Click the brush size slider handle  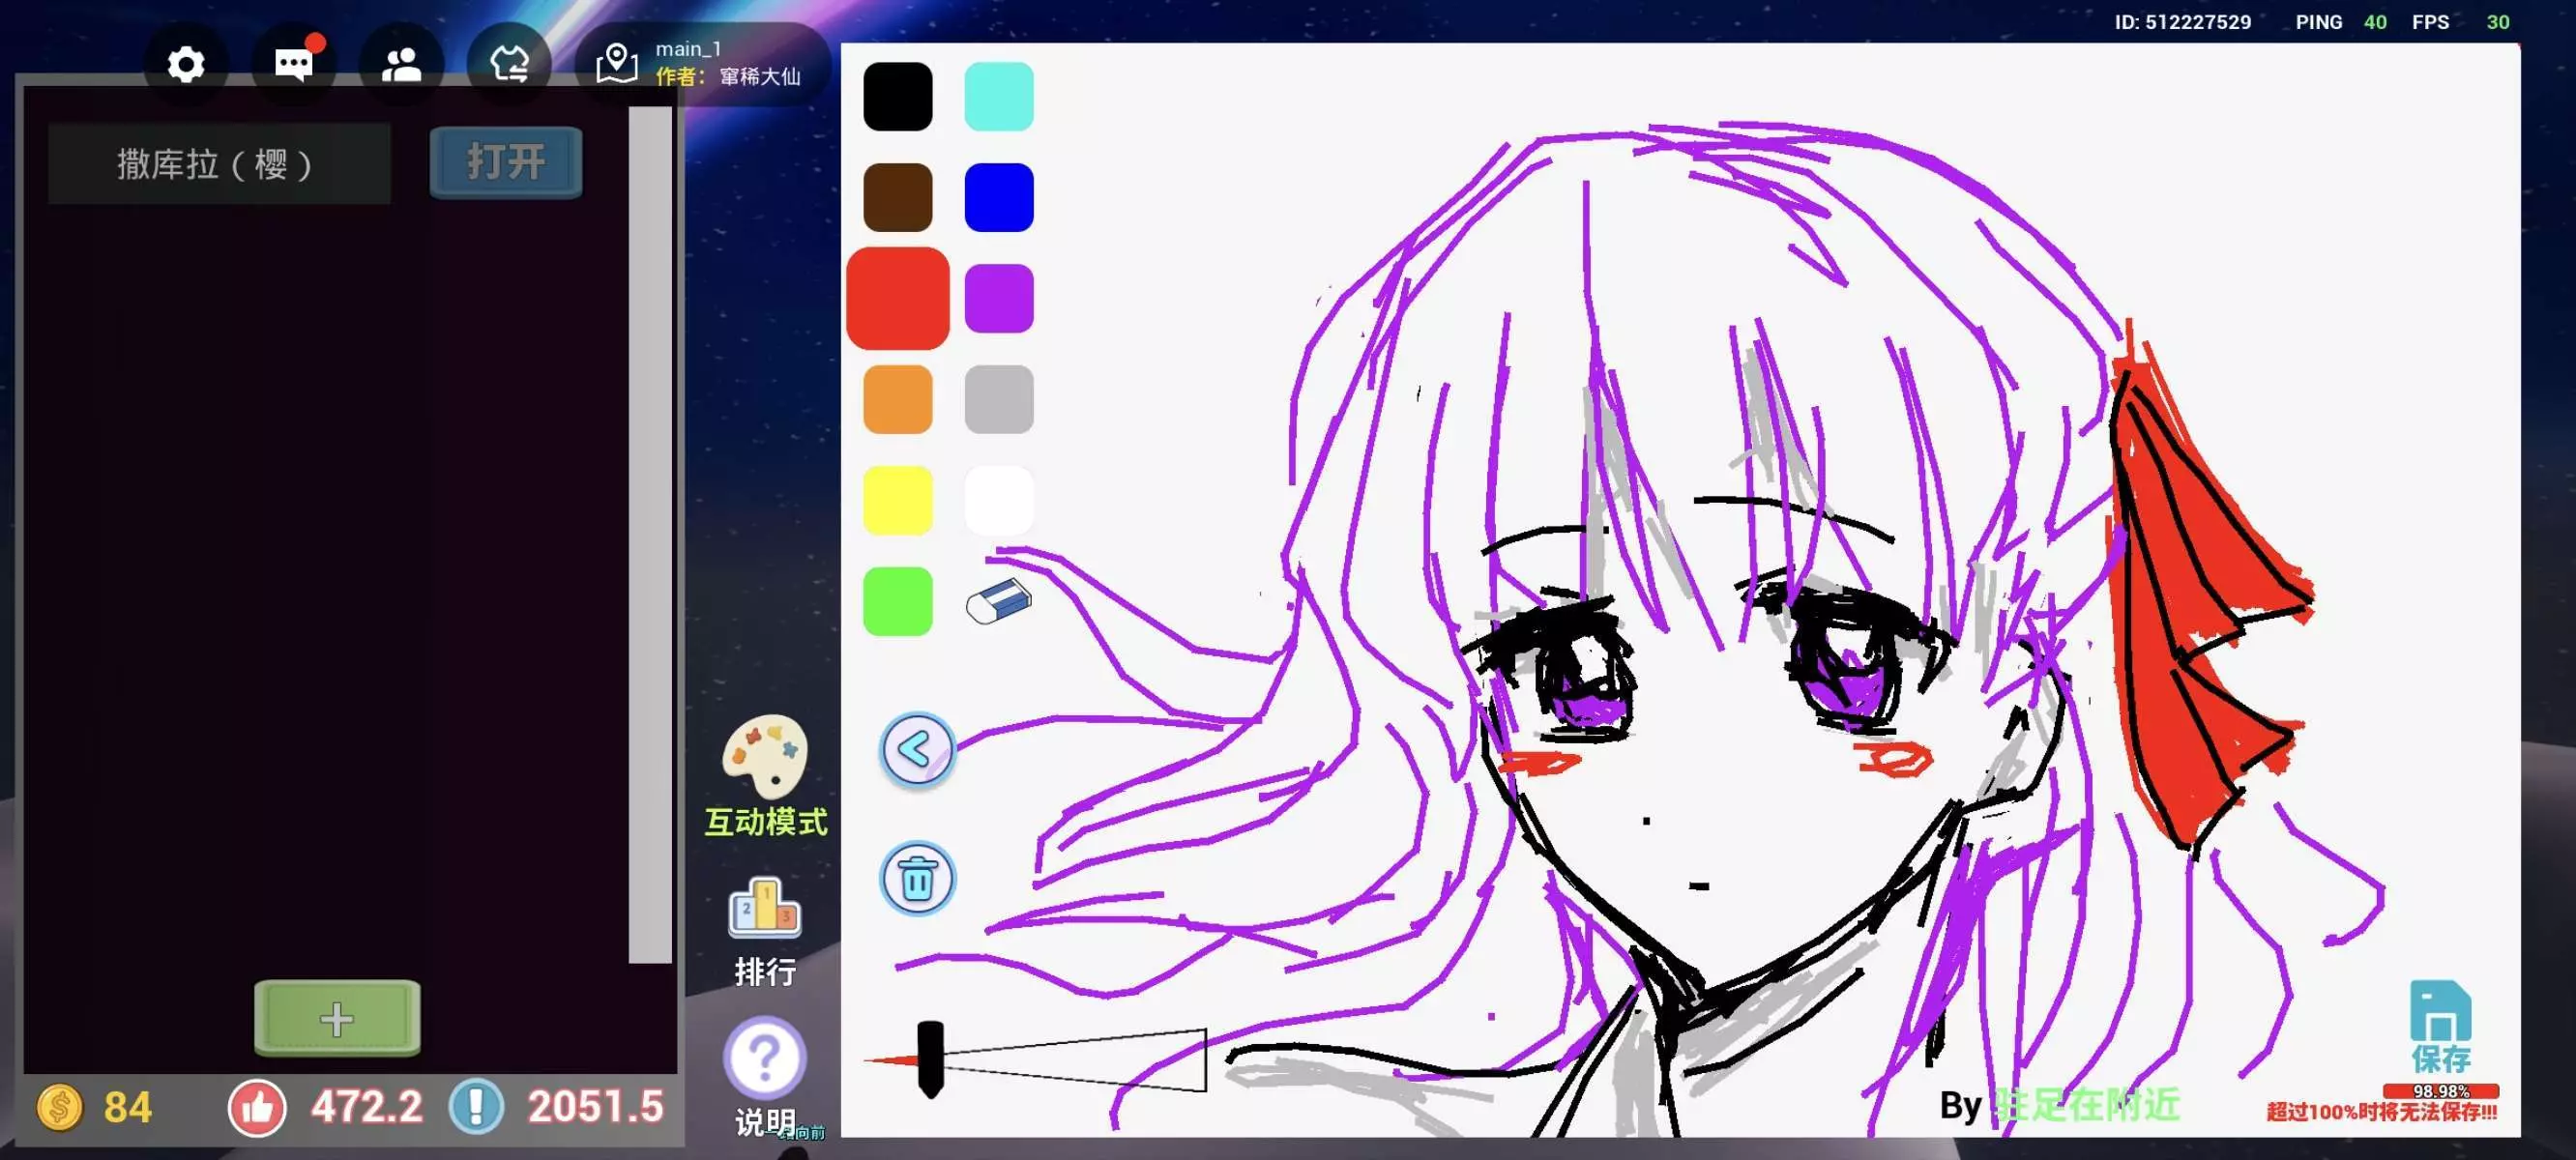(x=930, y=1058)
